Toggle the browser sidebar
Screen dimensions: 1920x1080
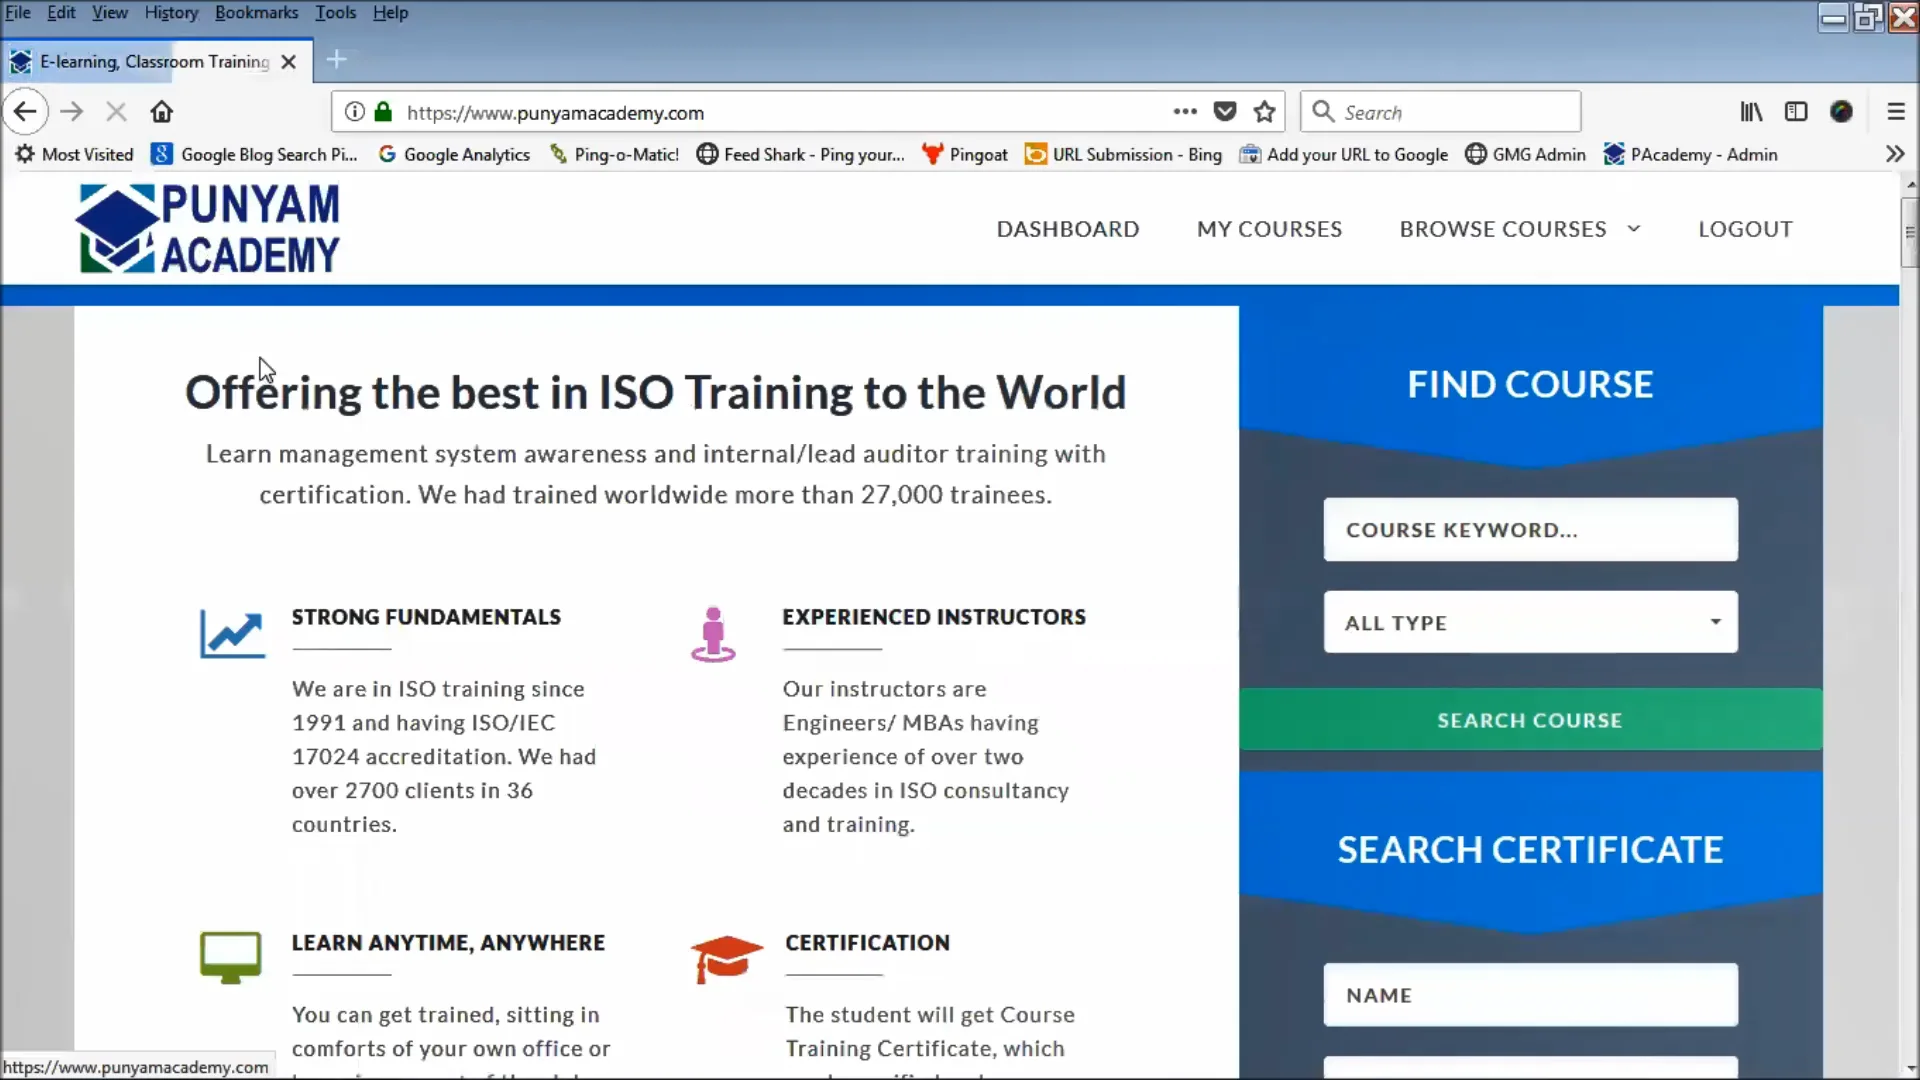[1796, 111]
